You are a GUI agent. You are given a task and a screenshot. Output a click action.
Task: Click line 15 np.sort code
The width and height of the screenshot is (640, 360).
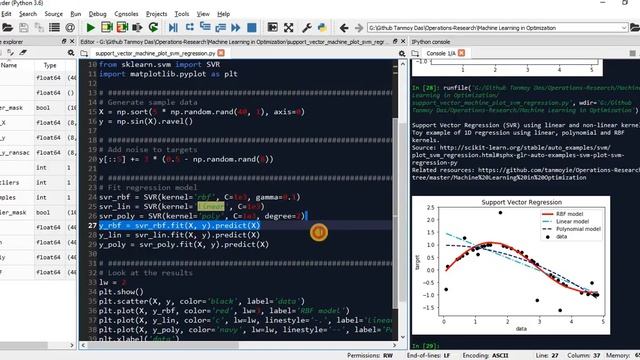pos(202,112)
